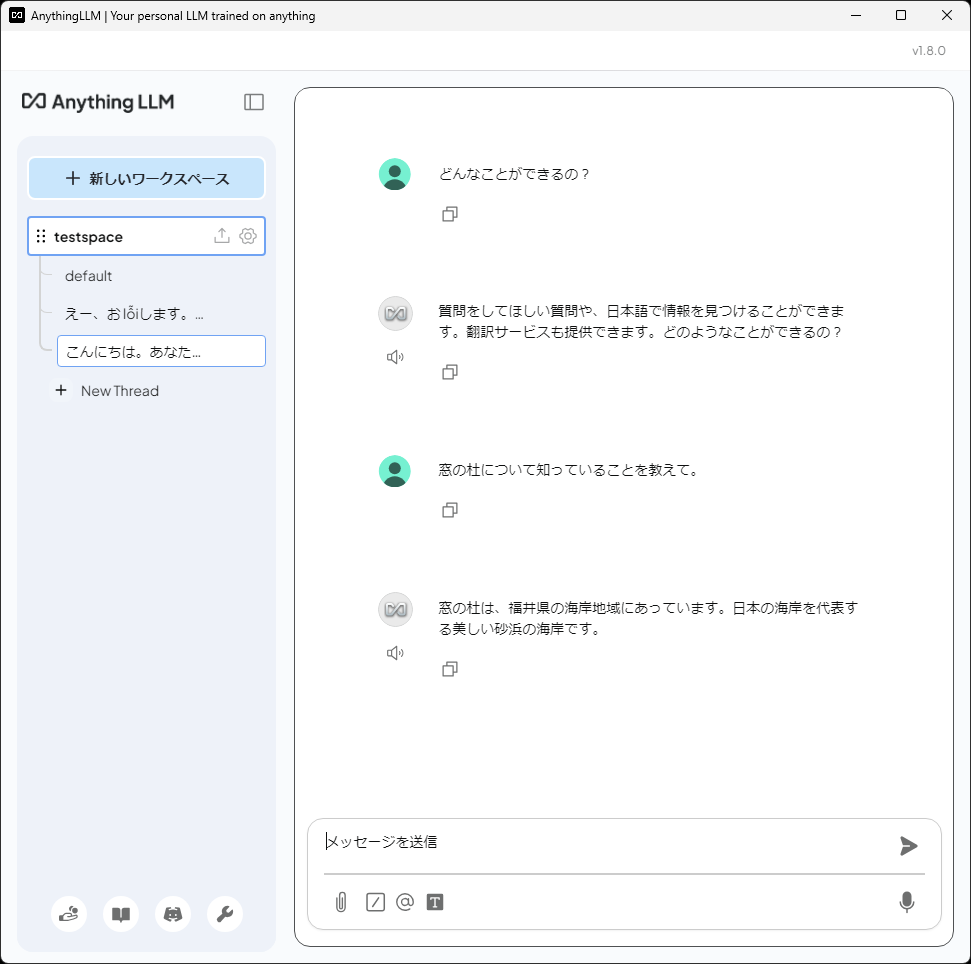Expand the default thread
Viewport: 971px width, 964px height.
coord(88,276)
